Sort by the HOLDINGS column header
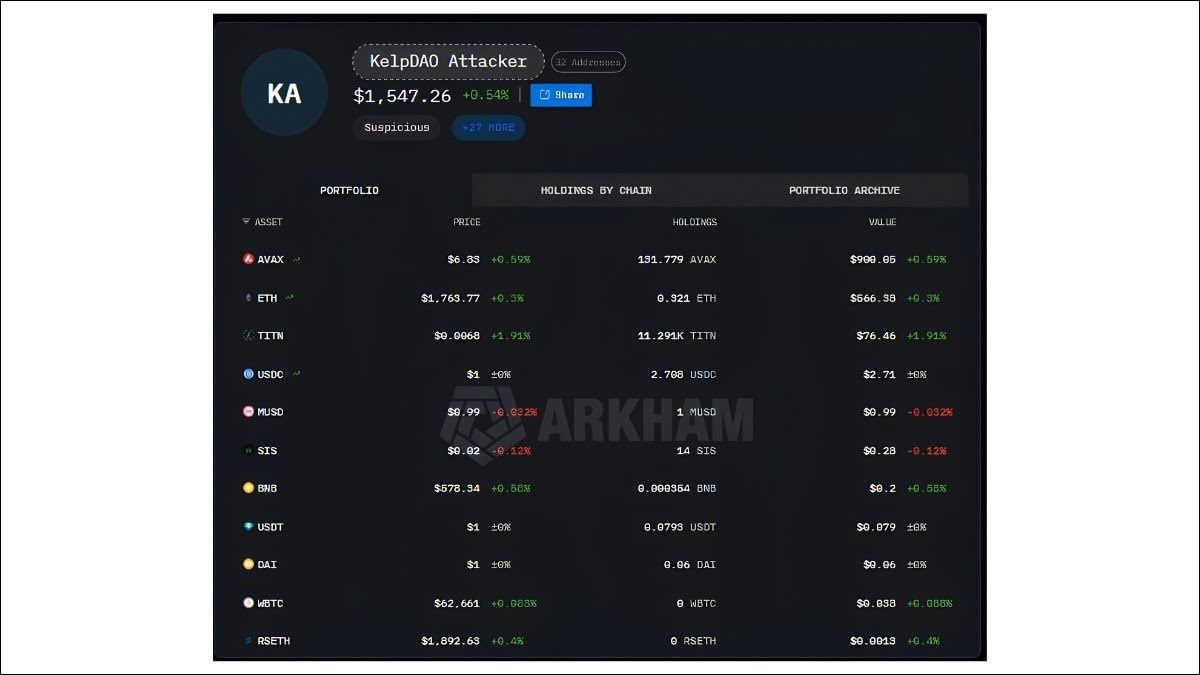The image size is (1200, 675). pyautogui.click(x=694, y=222)
